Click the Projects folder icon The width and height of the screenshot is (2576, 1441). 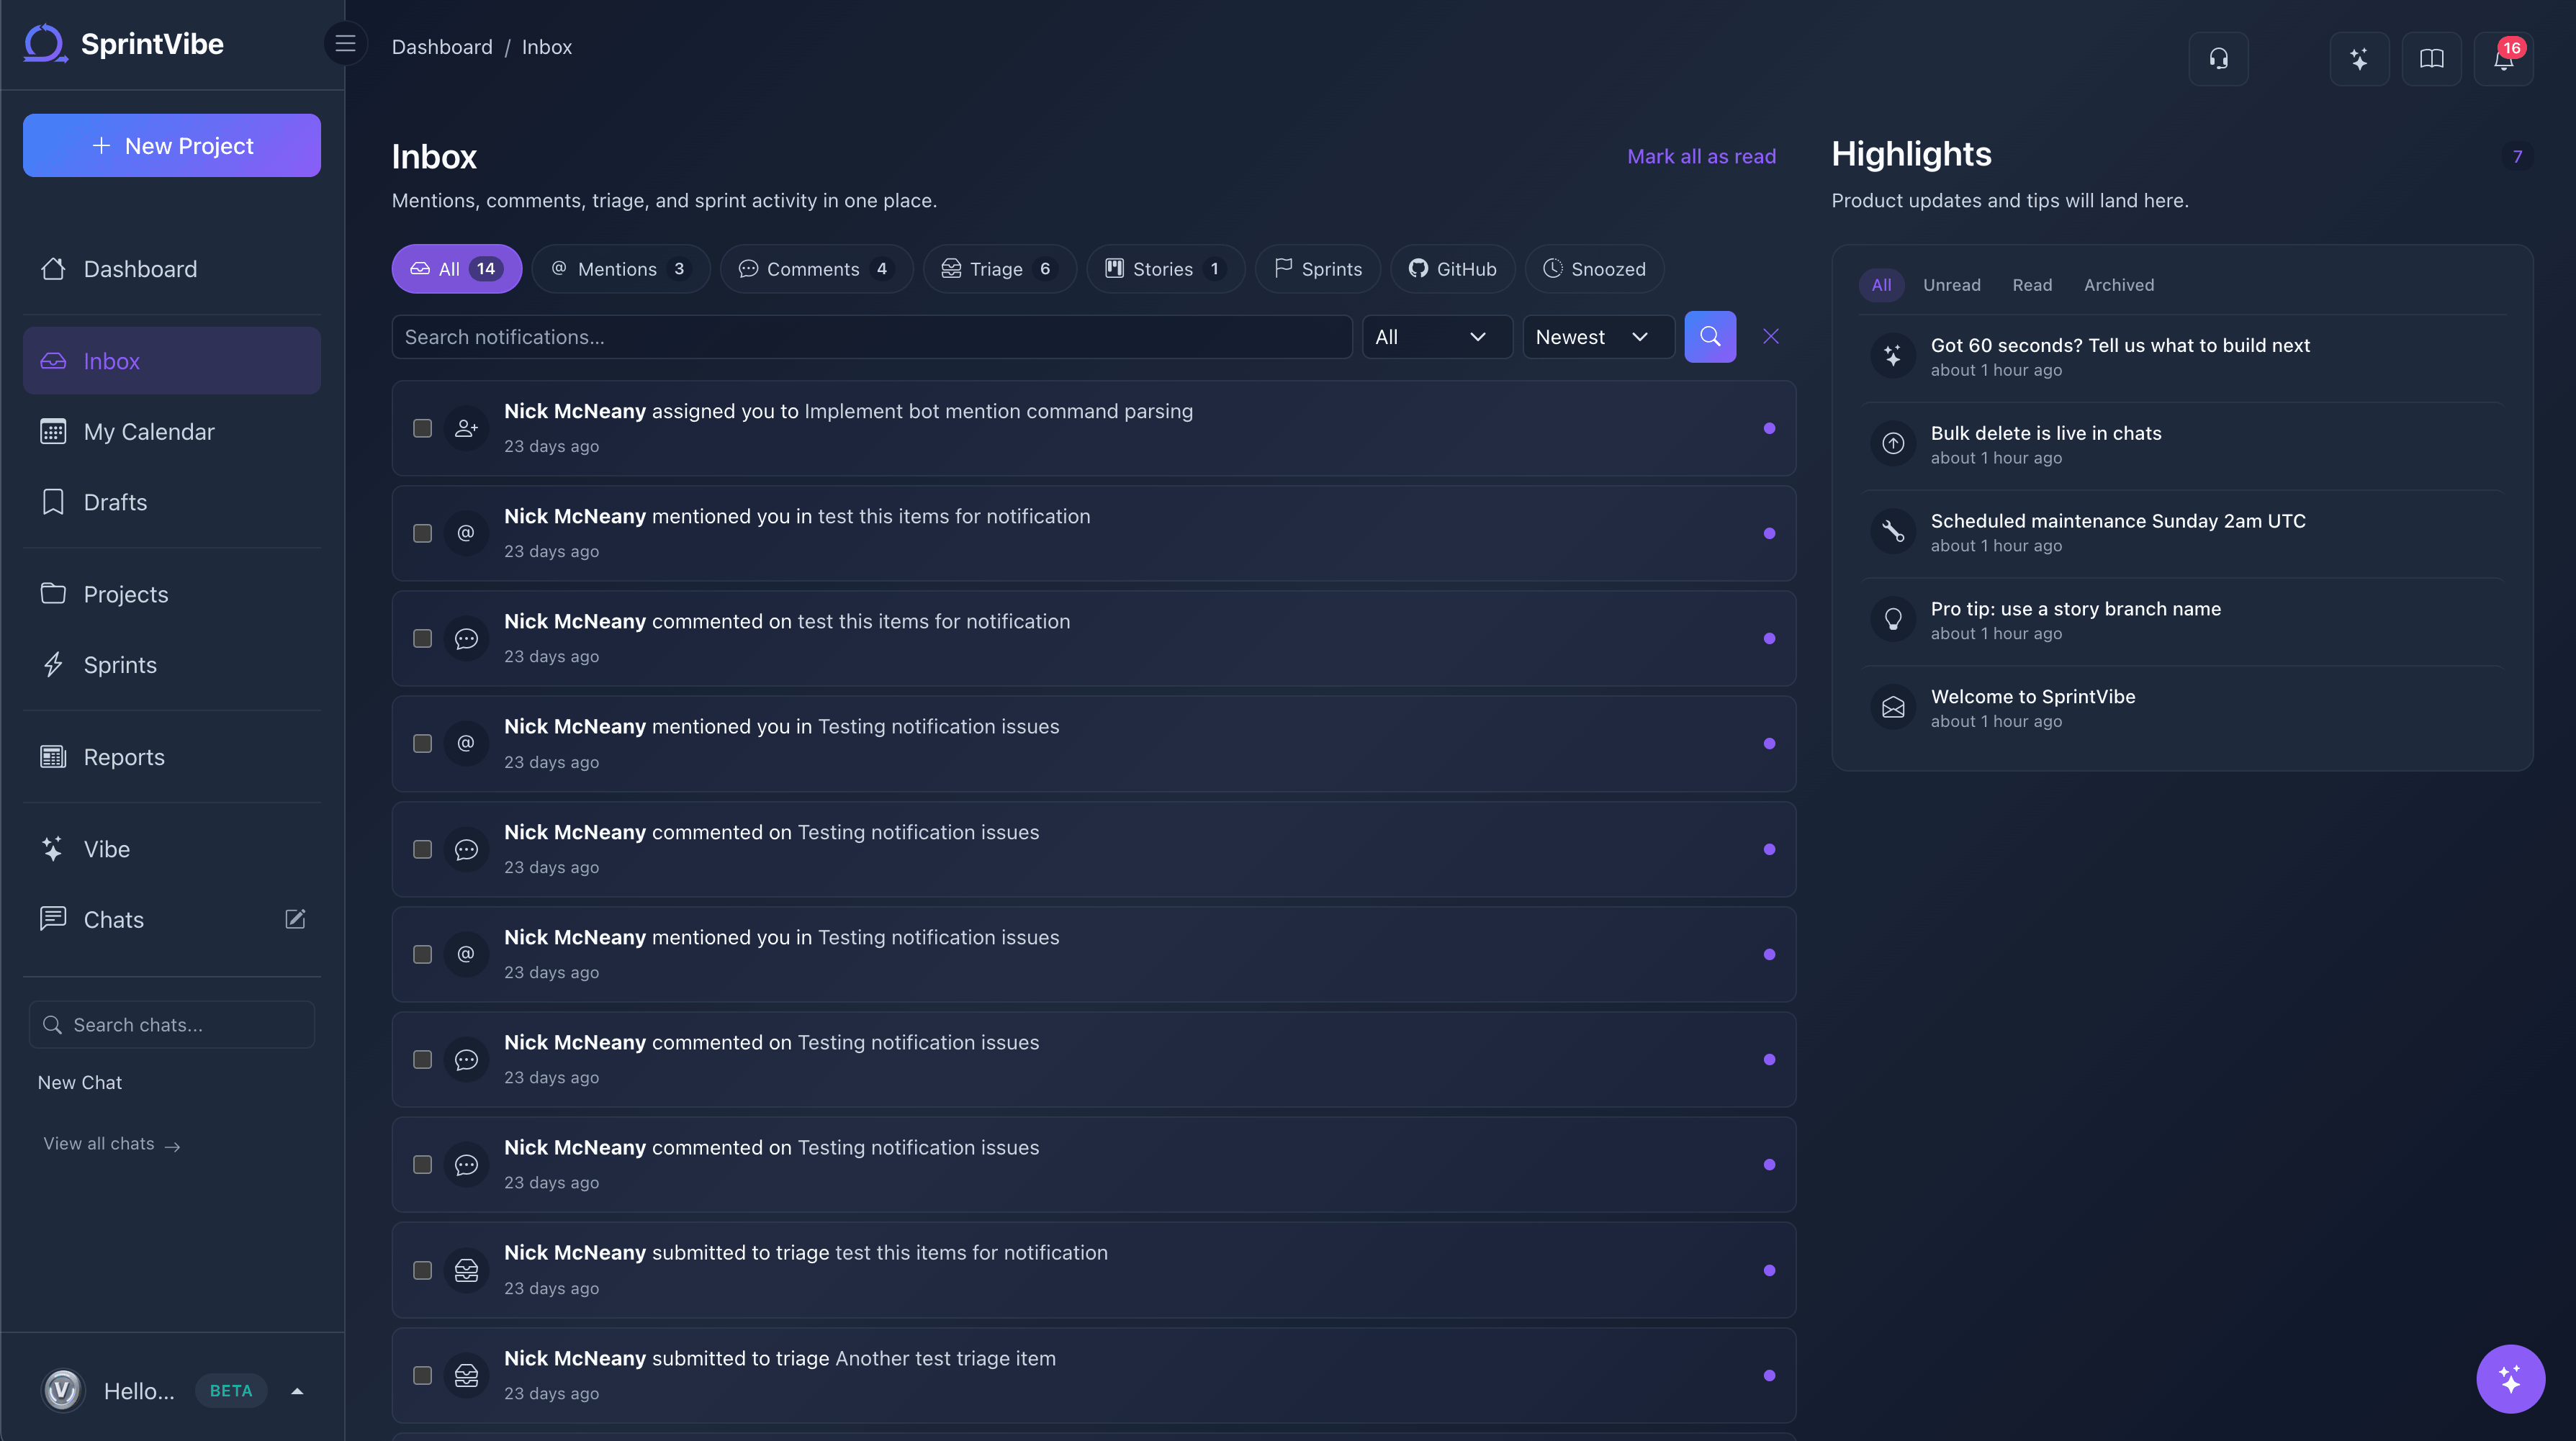tap(53, 594)
